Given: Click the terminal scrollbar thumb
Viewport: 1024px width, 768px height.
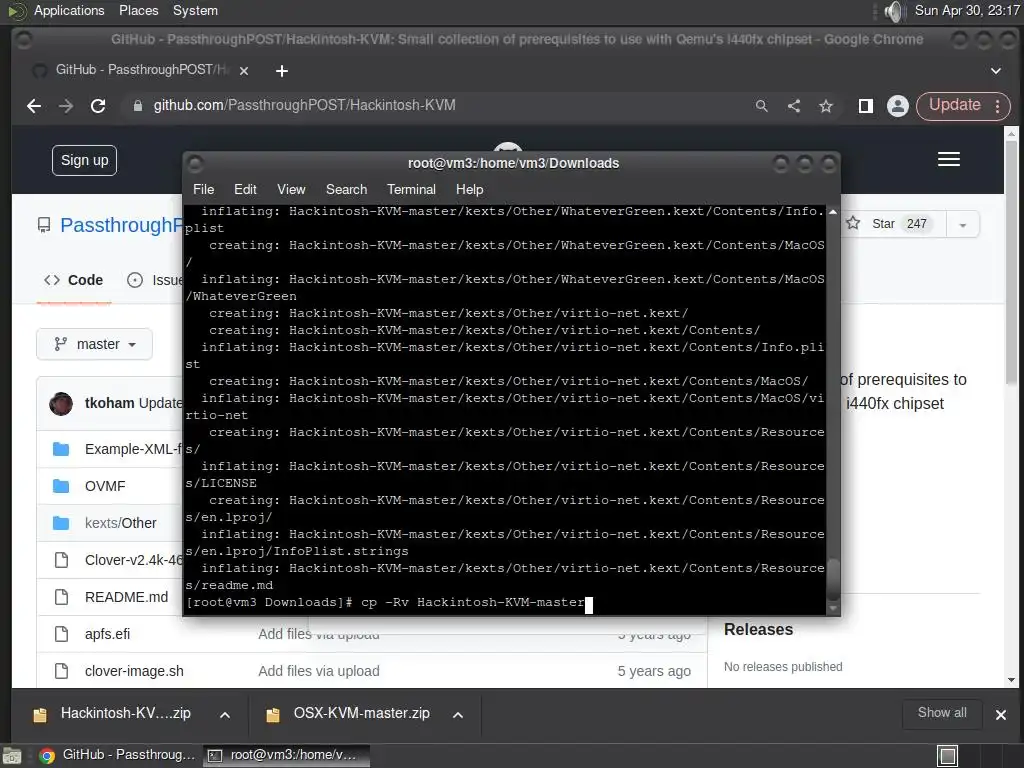Looking at the screenshot, I should (833, 579).
